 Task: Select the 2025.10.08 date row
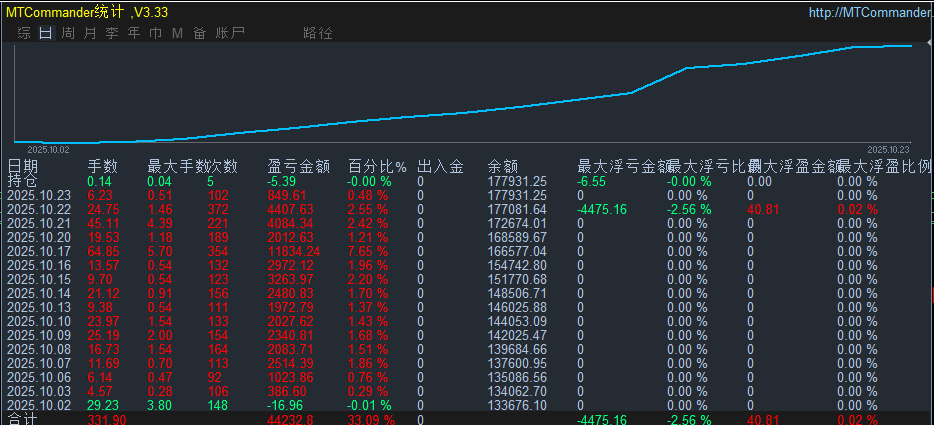(x=39, y=350)
